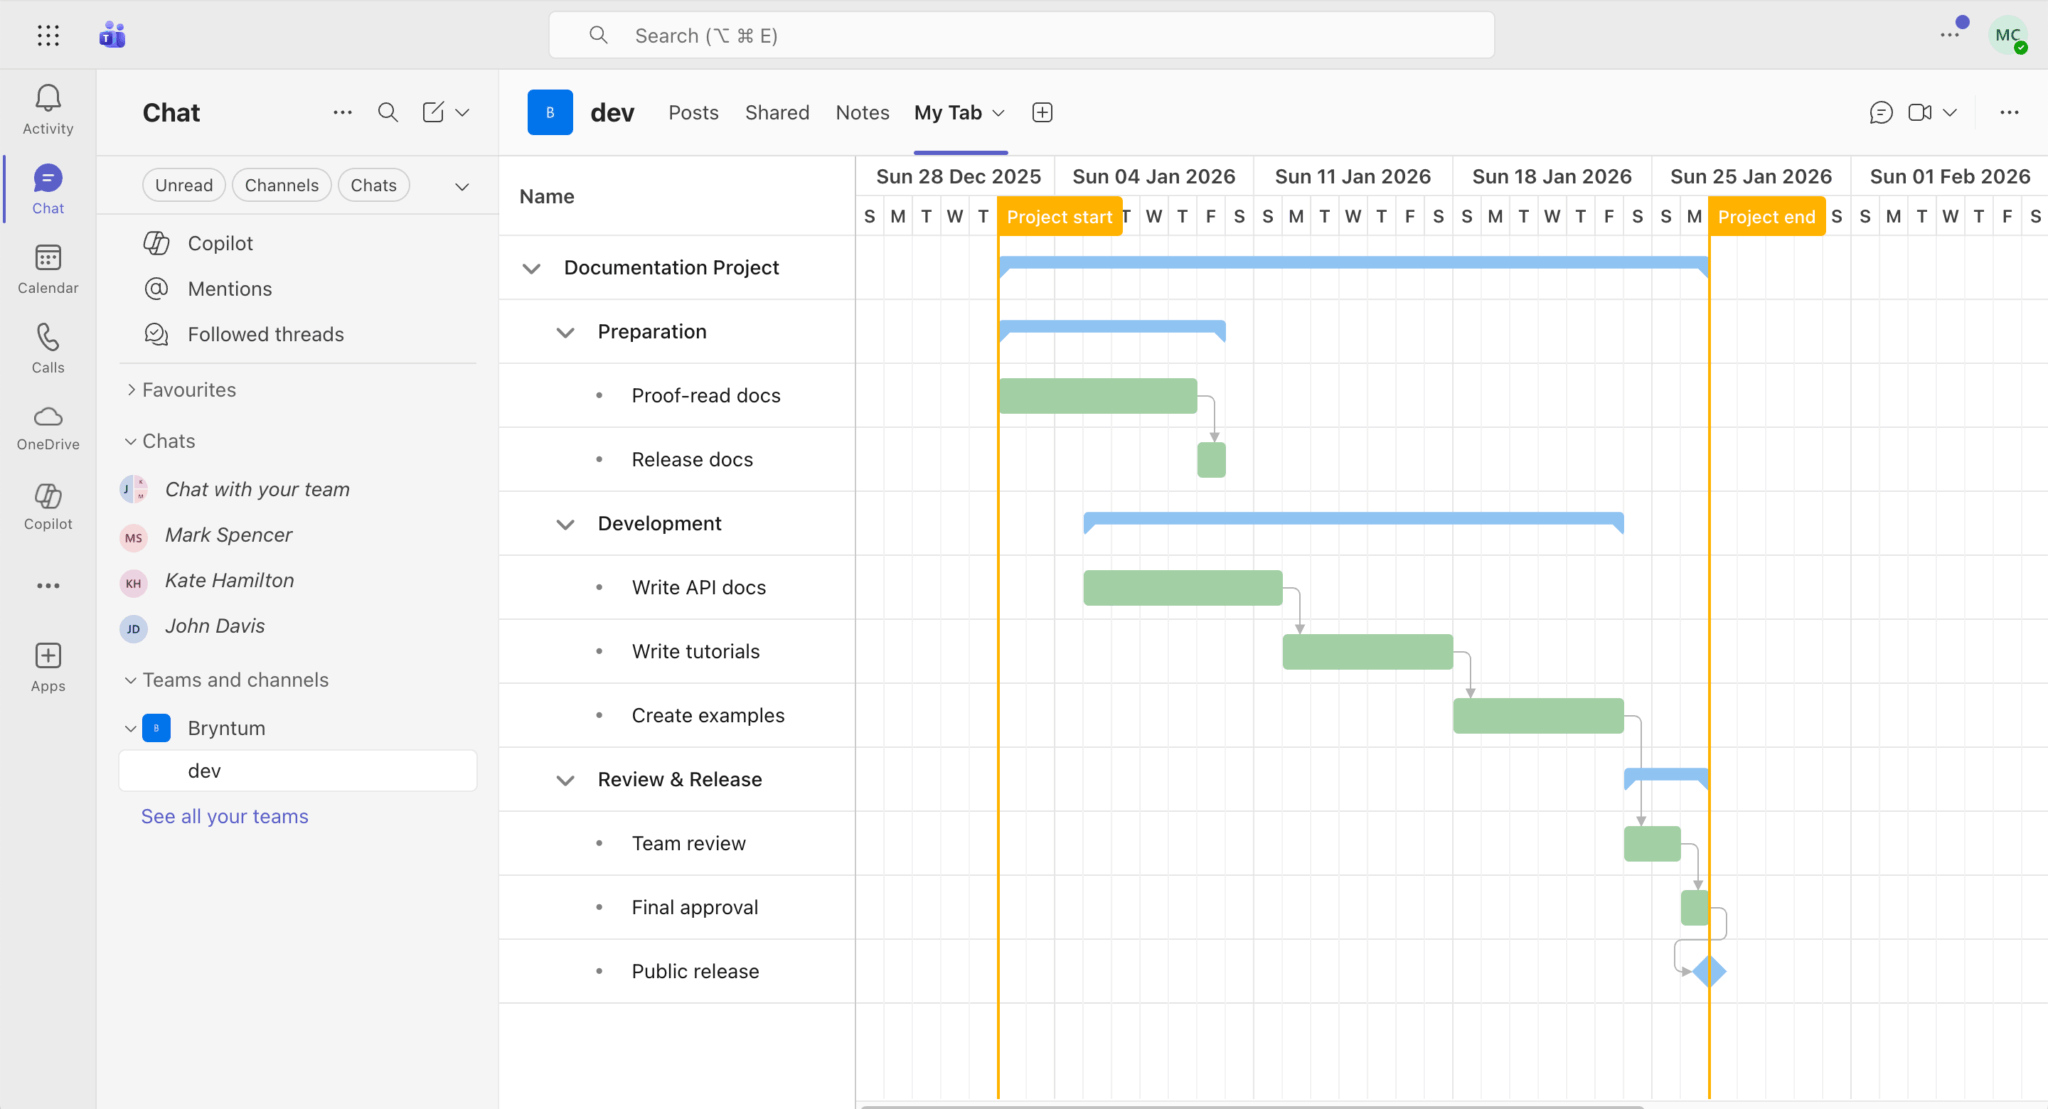Open OneDrive cloud icon
This screenshot has height=1109, width=2048.
coord(48,427)
